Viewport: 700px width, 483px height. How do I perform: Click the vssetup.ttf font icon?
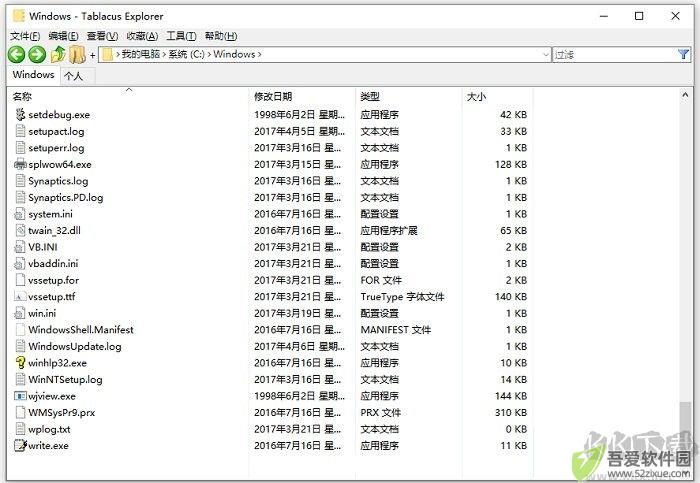coord(20,296)
